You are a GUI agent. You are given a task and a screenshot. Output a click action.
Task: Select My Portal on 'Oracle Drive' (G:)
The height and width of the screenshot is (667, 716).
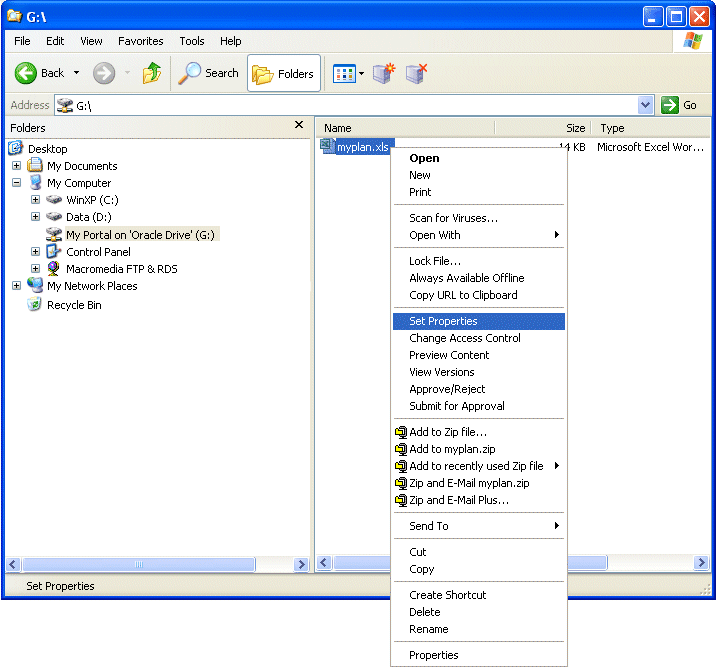click(x=140, y=235)
